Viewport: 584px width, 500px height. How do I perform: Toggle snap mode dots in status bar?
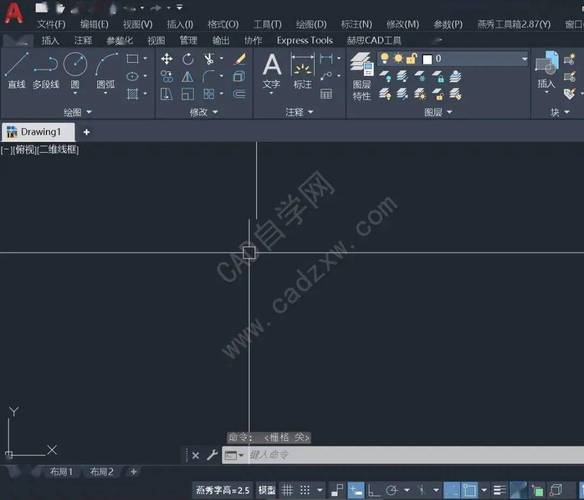(x=305, y=490)
